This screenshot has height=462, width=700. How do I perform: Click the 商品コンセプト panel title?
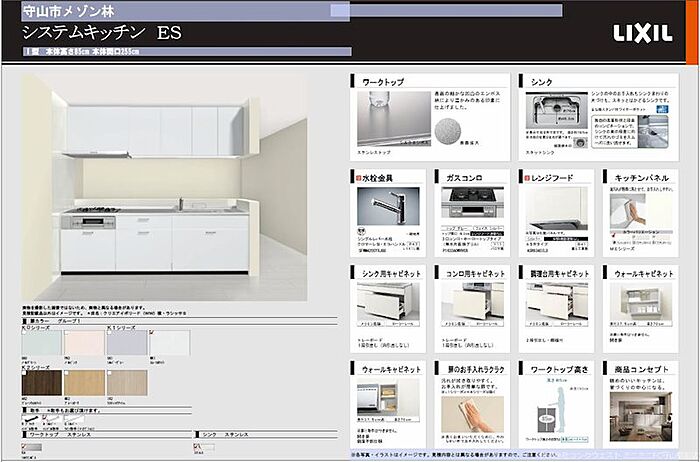coord(641,369)
